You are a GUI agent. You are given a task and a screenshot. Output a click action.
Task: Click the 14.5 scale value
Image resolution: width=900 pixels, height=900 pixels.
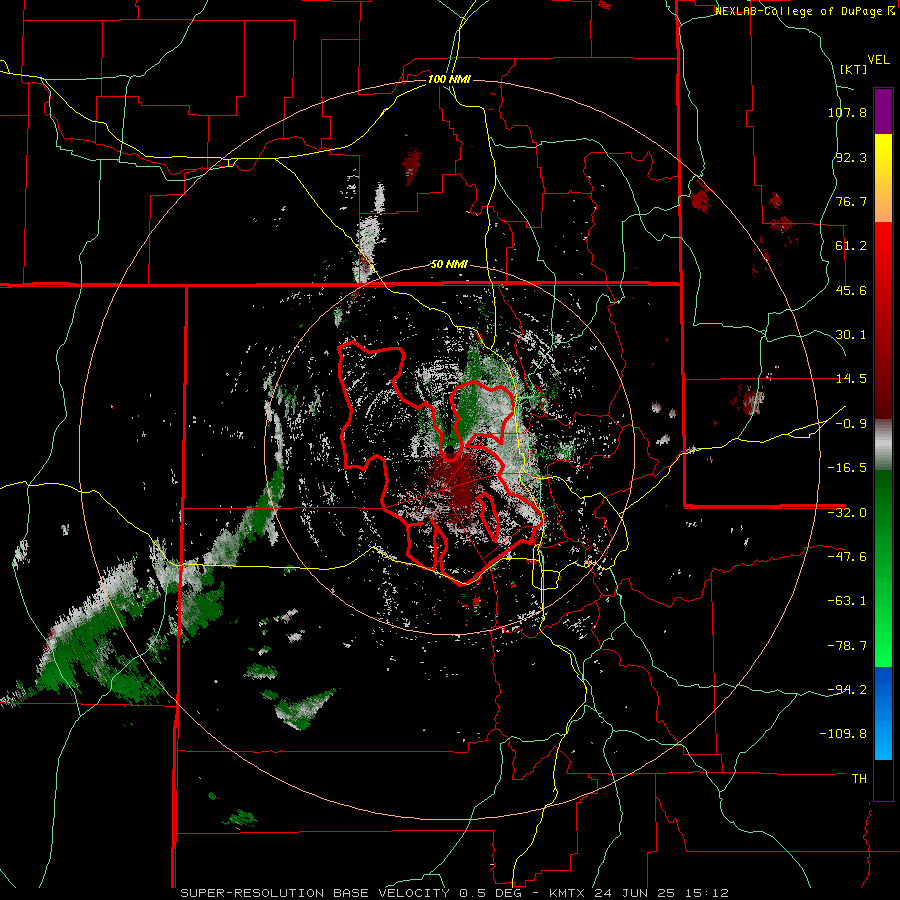pyautogui.click(x=851, y=379)
